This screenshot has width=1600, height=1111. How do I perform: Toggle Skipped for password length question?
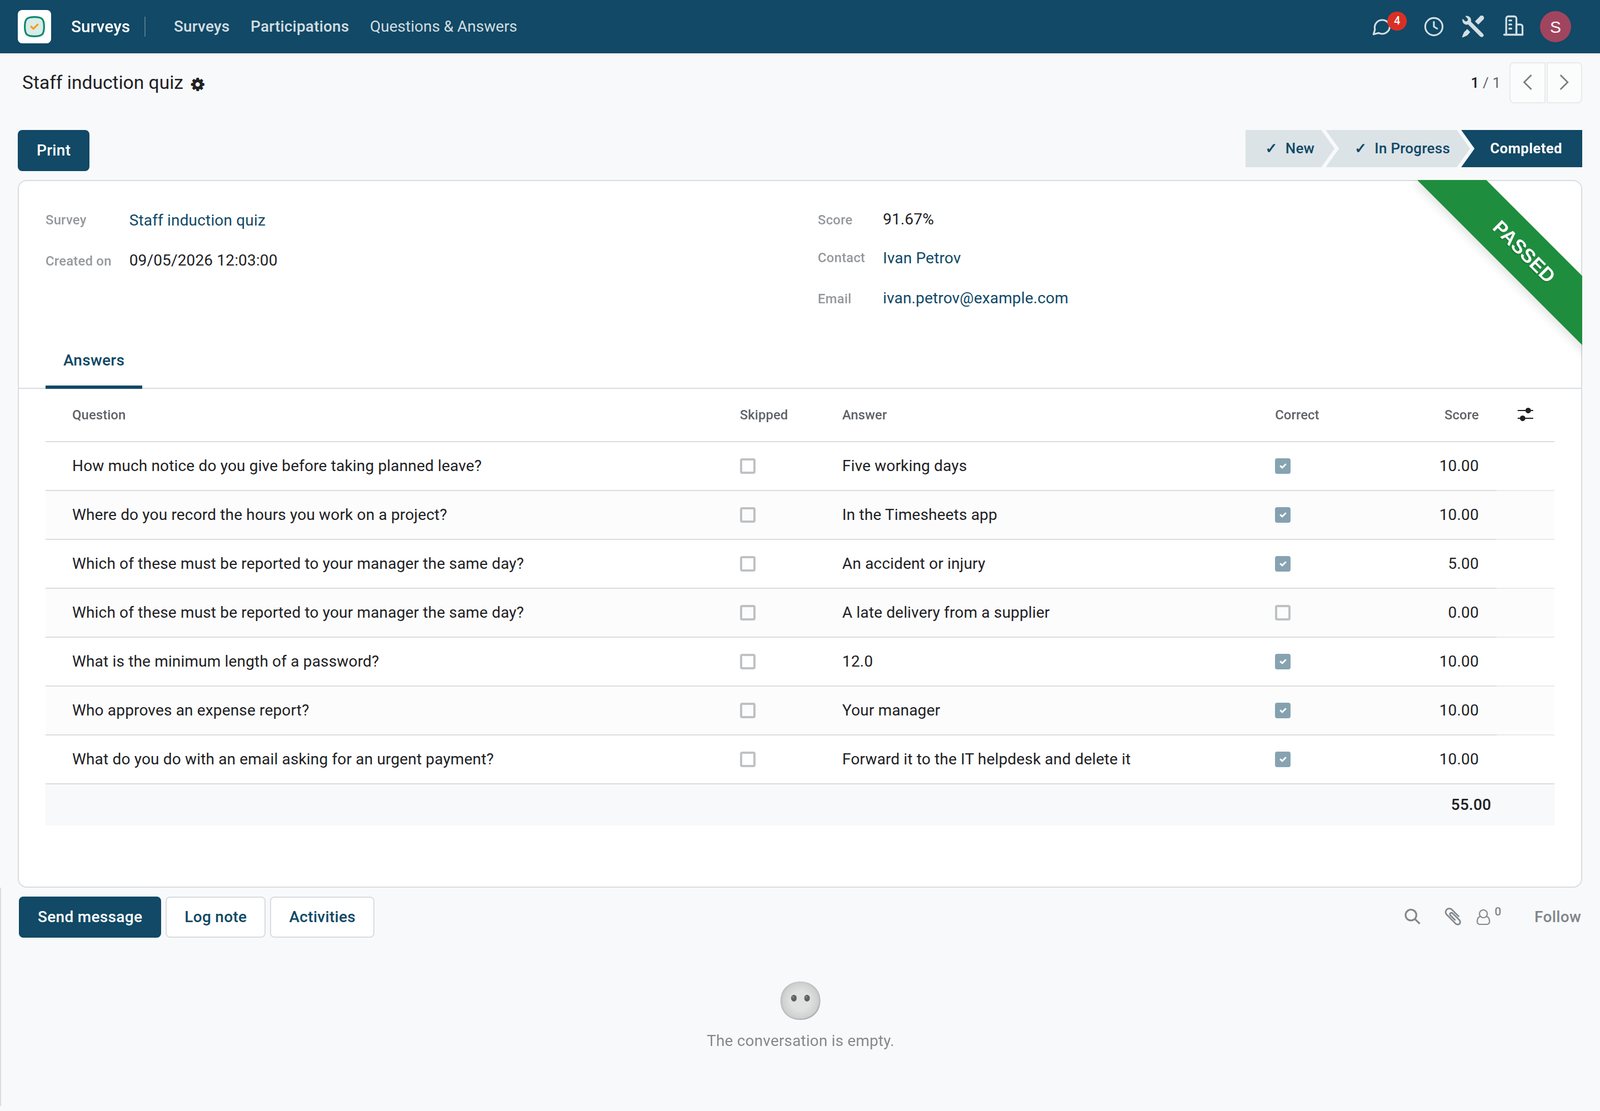pos(747,662)
